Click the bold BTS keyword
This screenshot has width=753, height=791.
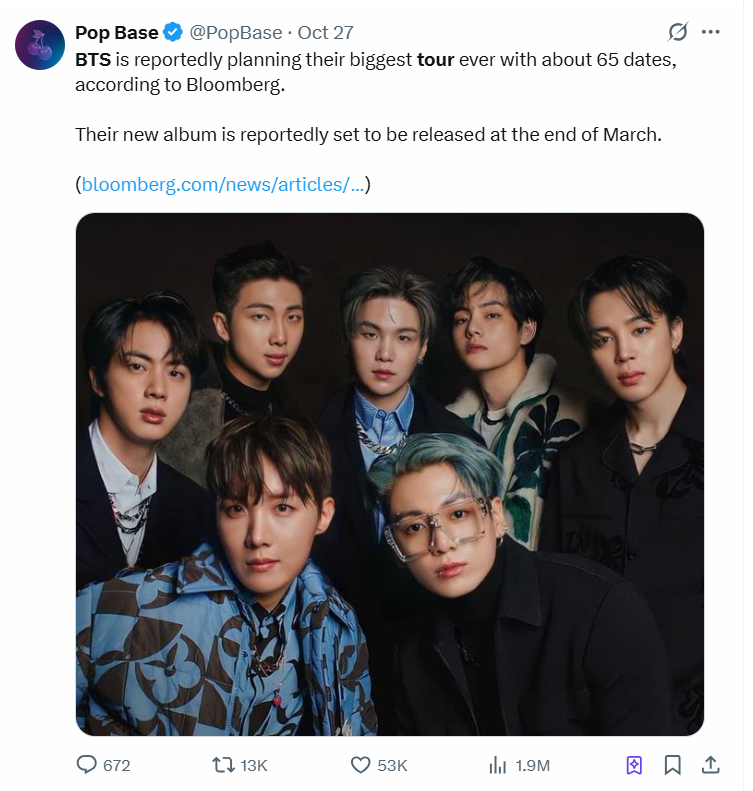[x=93, y=59]
